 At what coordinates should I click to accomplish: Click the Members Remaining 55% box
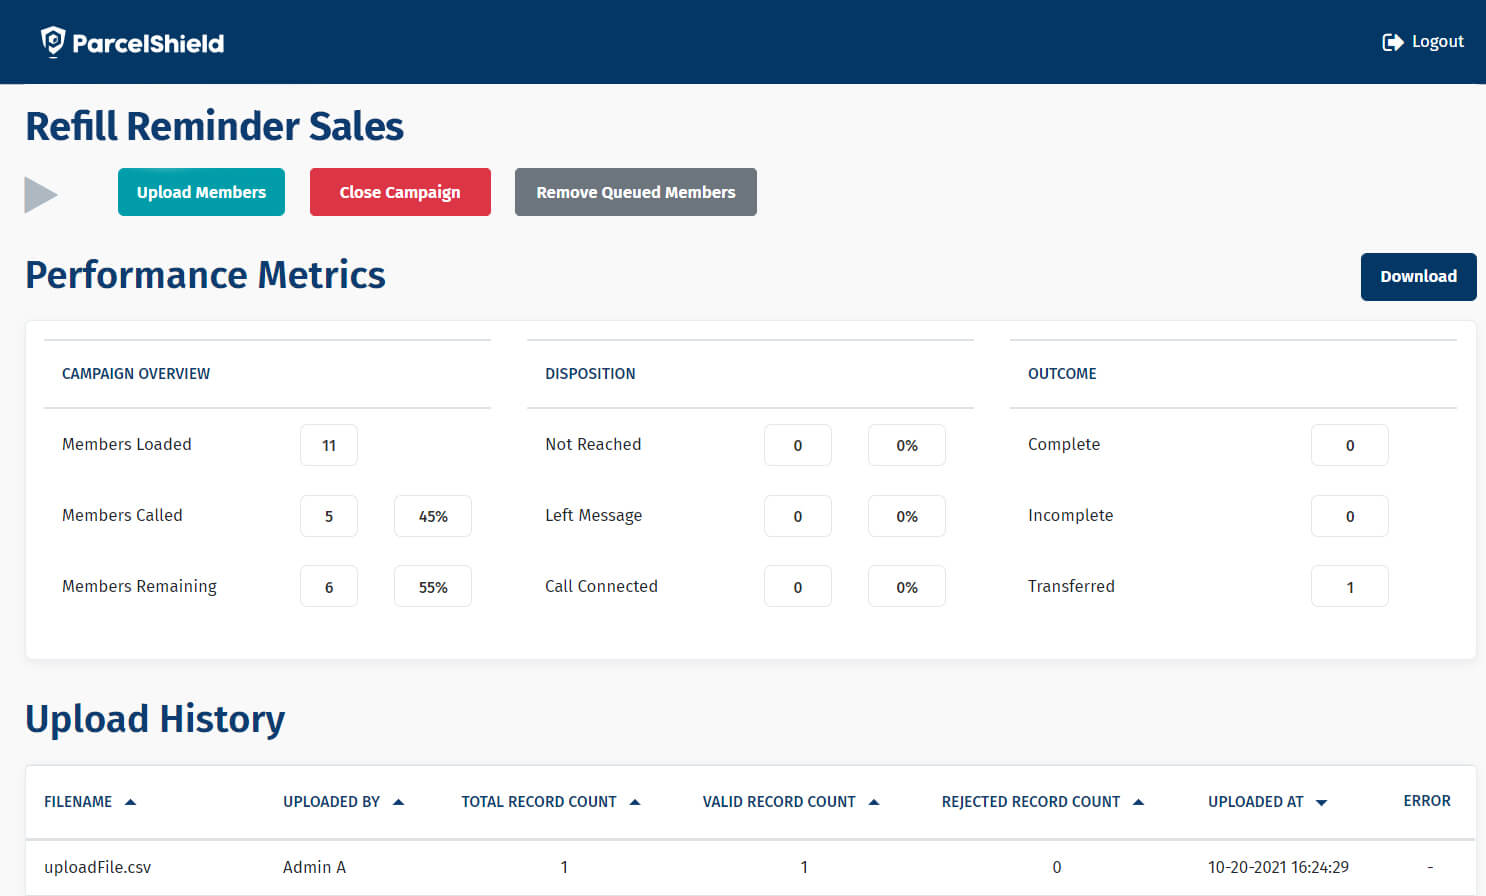tap(433, 587)
